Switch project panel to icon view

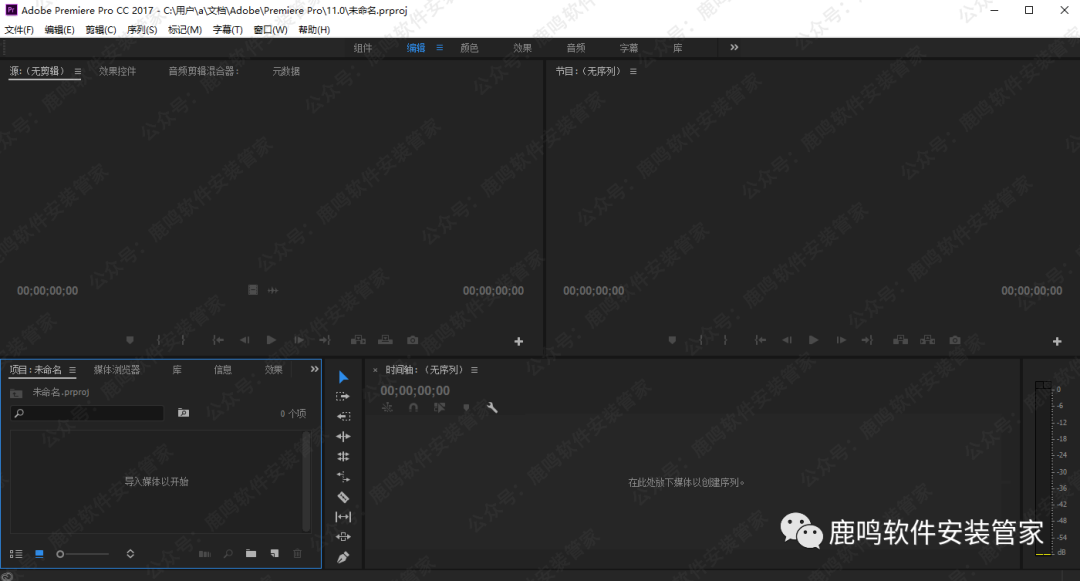click(x=39, y=553)
